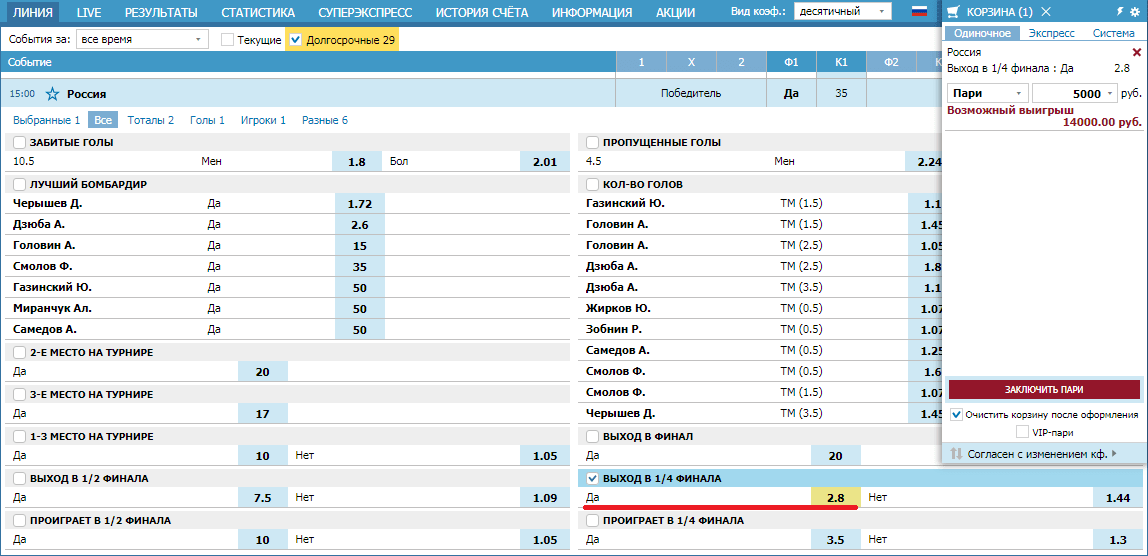Screen dimensions: 1148x556
Task: Uncheck the ВЫХОД В 1/4 ФИНАЛА checkbox
Action: coord(593,478)
